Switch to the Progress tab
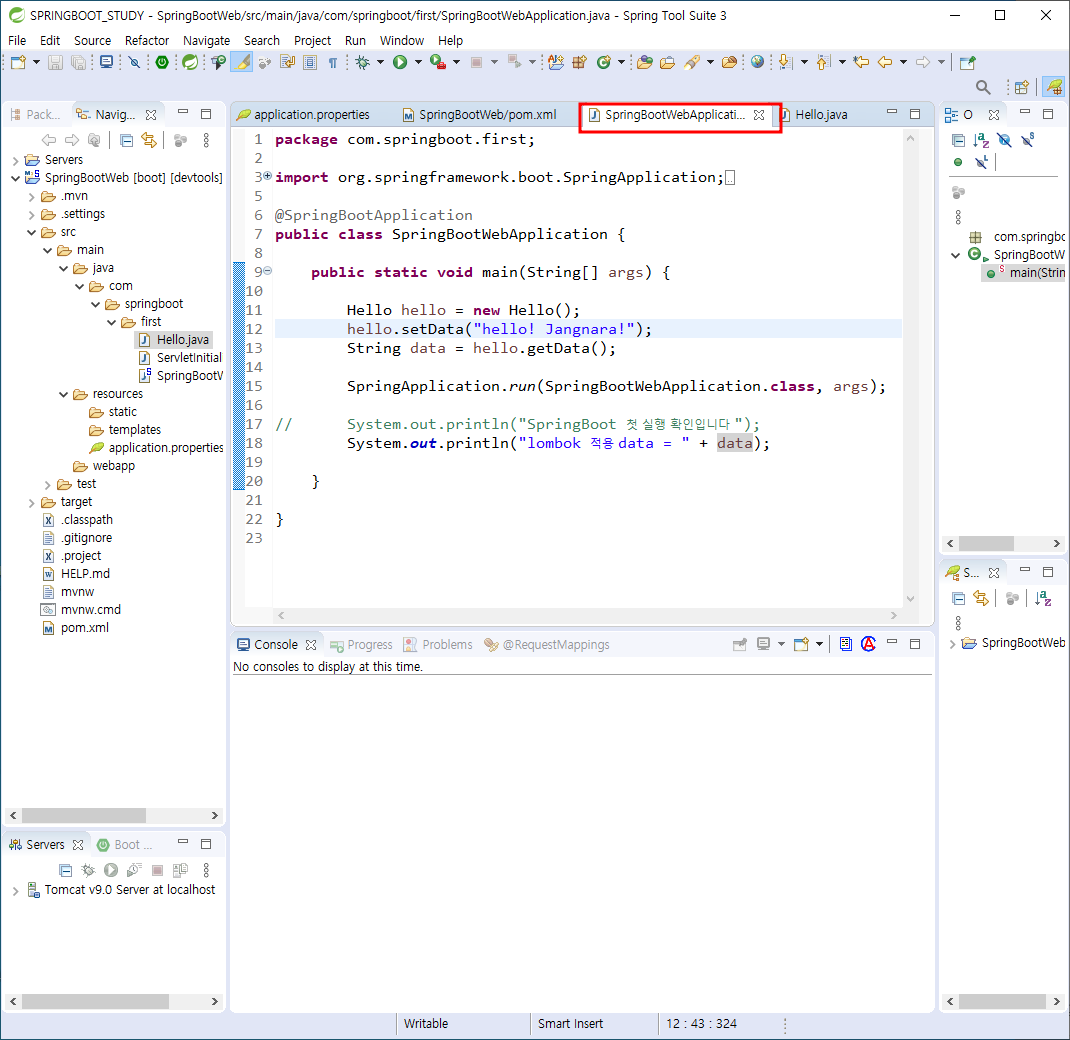This screenshot has width=1070, height=1040. (361, 645)
